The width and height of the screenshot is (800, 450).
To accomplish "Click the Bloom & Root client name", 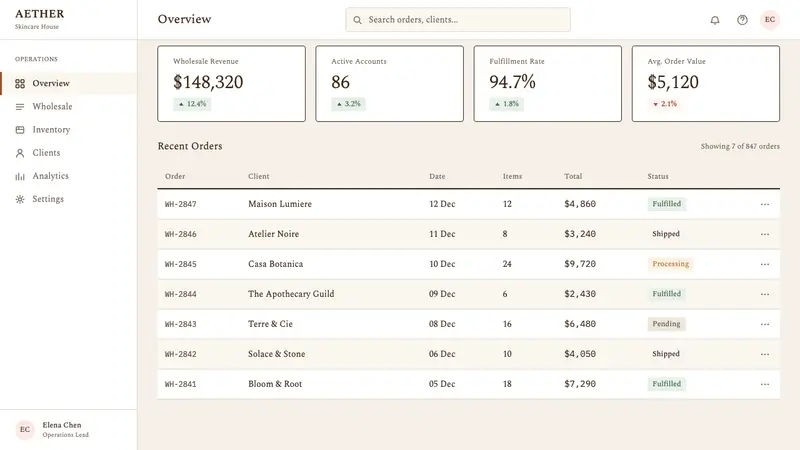I will pos(275,384).
